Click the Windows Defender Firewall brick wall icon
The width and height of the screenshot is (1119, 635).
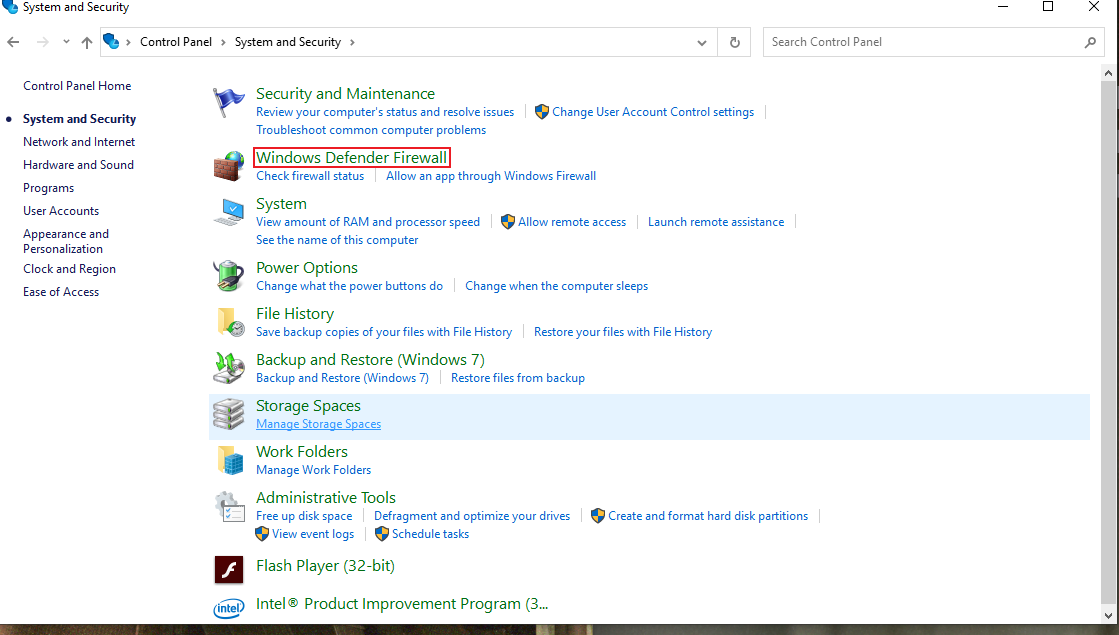coord(228,166)
